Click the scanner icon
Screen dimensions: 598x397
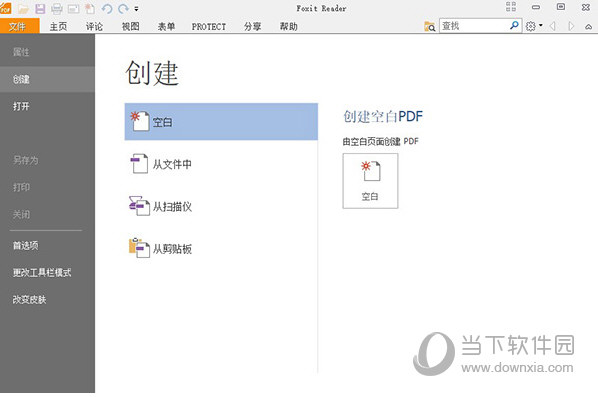coord(139,206)
